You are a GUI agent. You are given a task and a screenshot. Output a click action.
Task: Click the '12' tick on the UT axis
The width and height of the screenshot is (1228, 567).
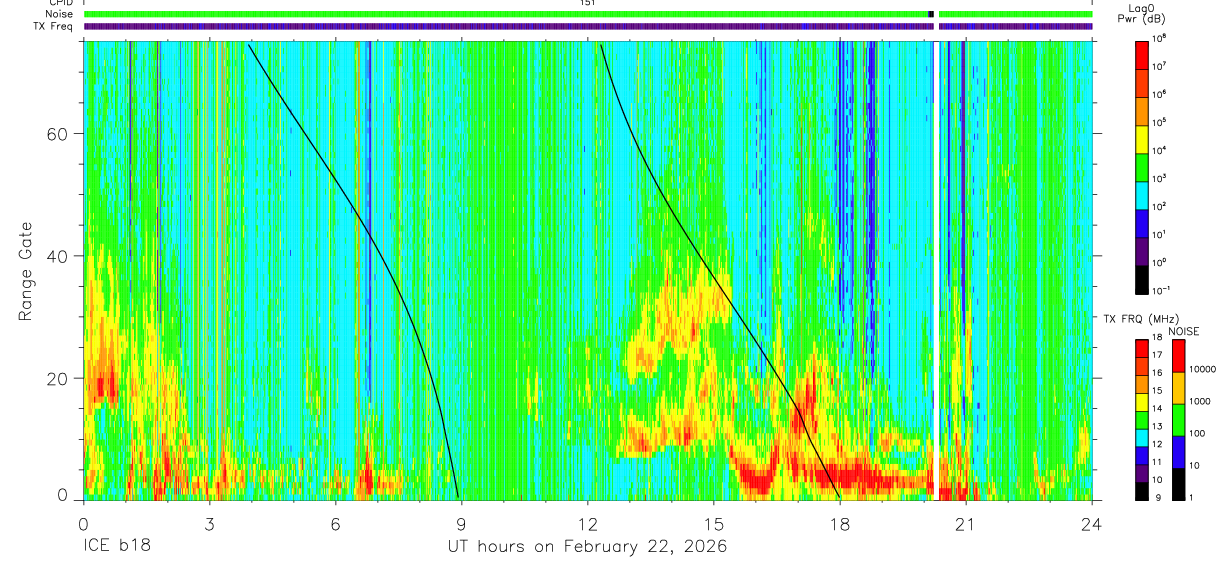[x=588, y=523]
